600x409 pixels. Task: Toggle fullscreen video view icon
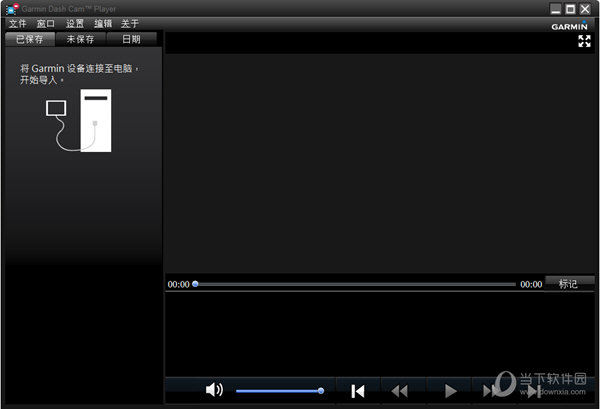pyautogui.click(x=584, y=41)
